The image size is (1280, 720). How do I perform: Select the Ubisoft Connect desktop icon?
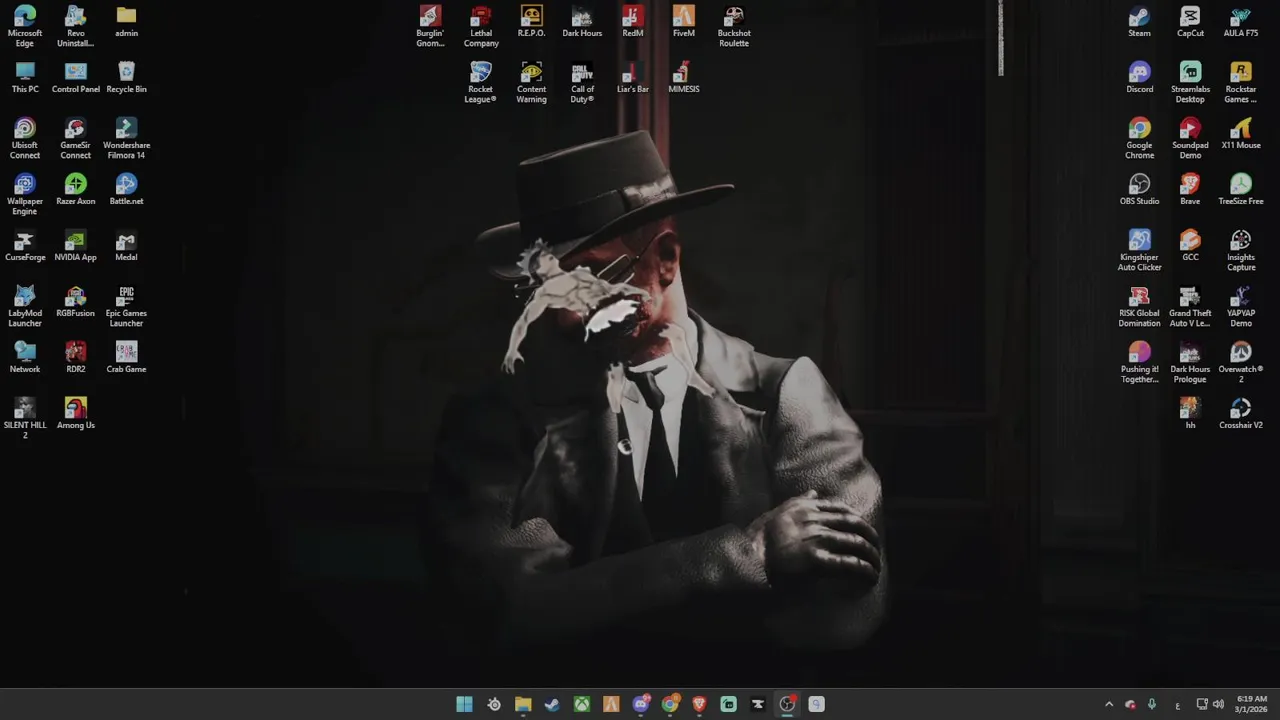(x=25, y=138)
